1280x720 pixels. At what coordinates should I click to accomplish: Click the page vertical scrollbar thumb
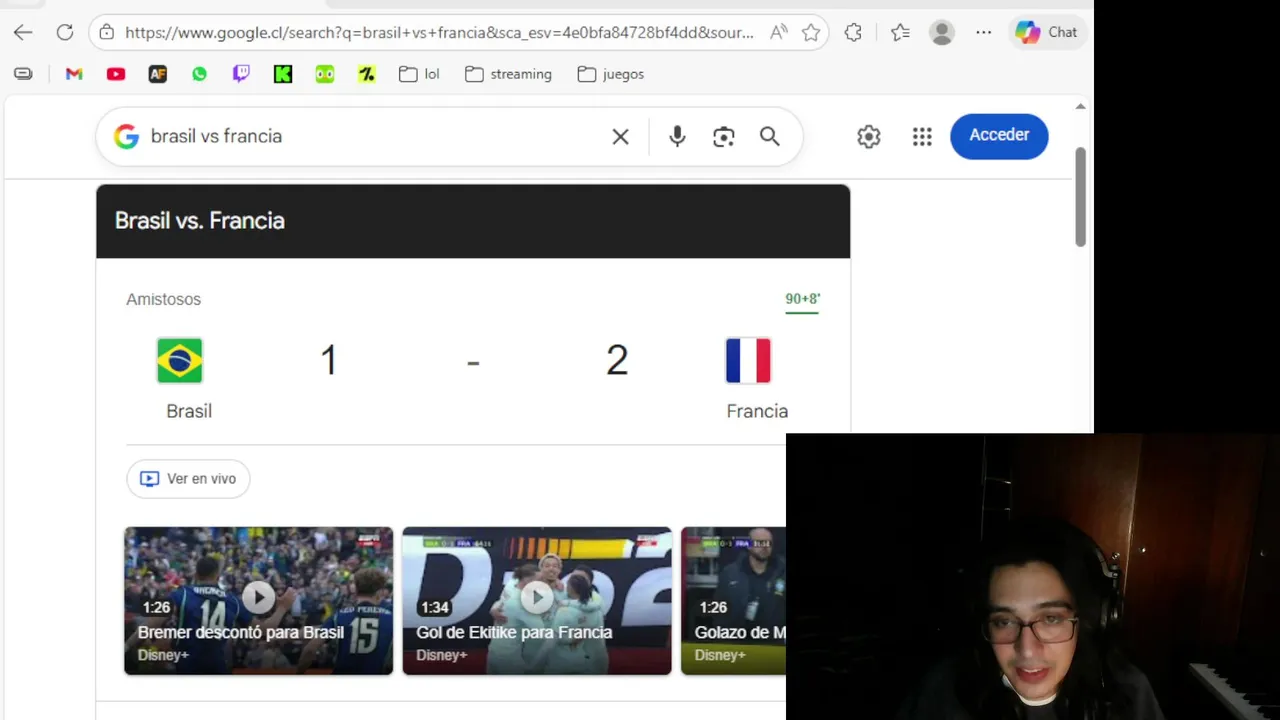[1080, 196]
